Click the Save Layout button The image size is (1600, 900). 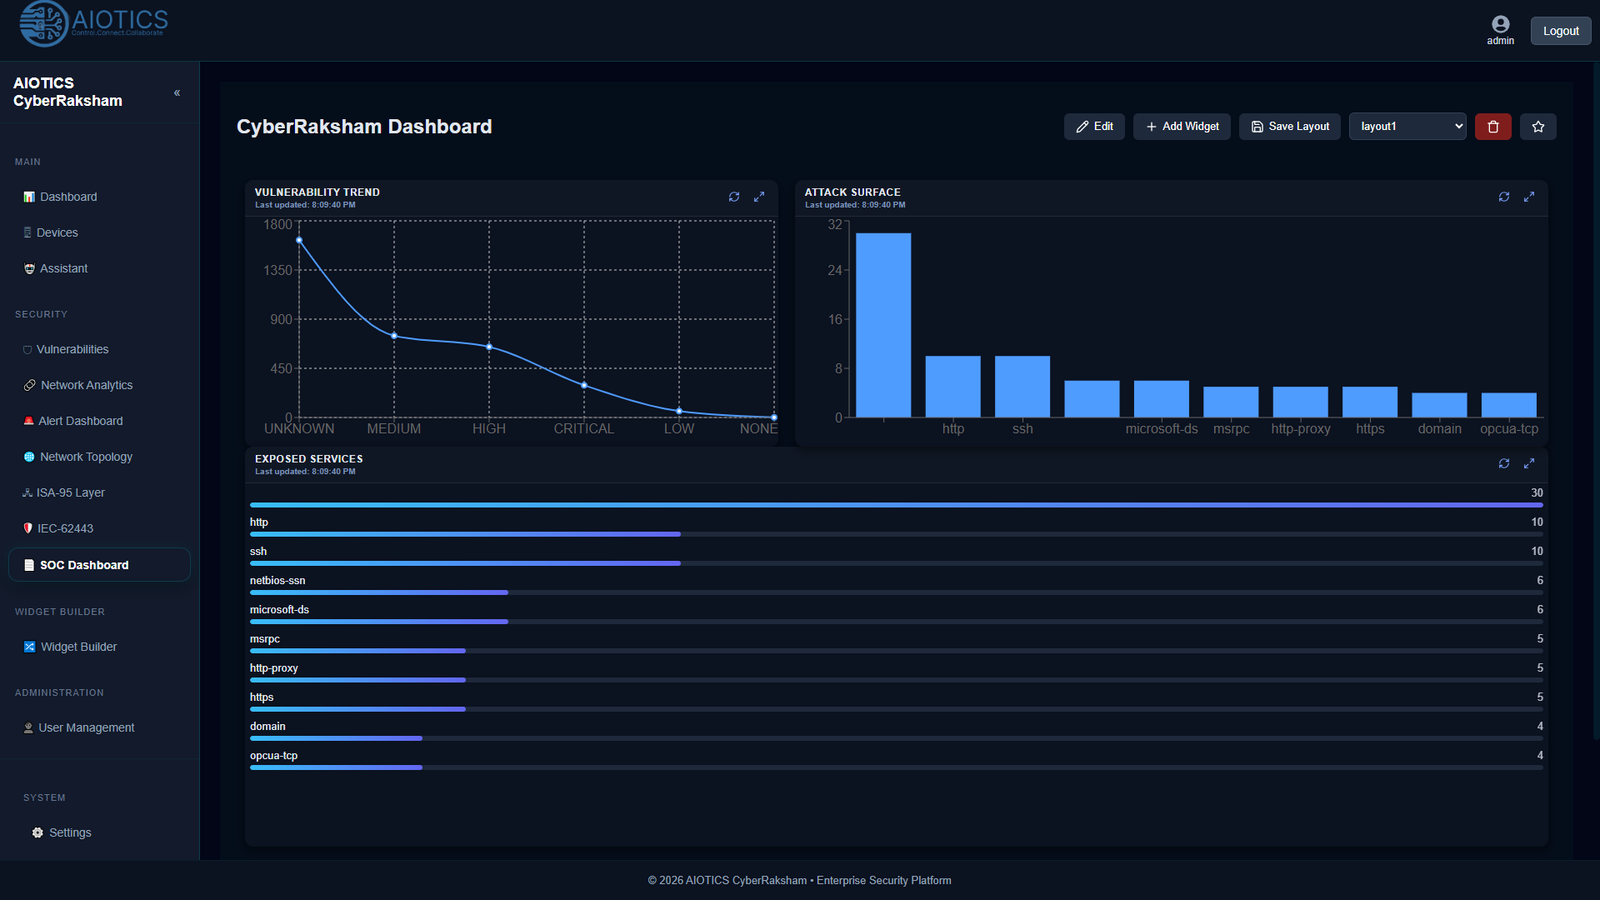click(x=1290, y=127)
